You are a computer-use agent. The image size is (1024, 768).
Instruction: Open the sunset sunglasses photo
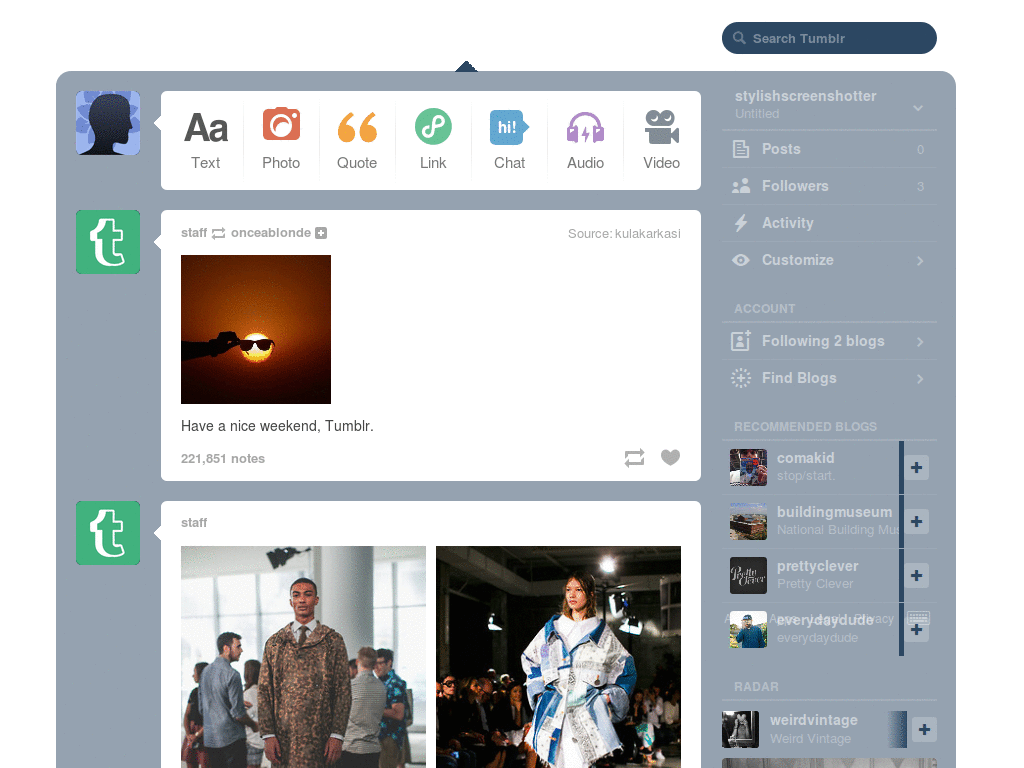tap(256, 329)
